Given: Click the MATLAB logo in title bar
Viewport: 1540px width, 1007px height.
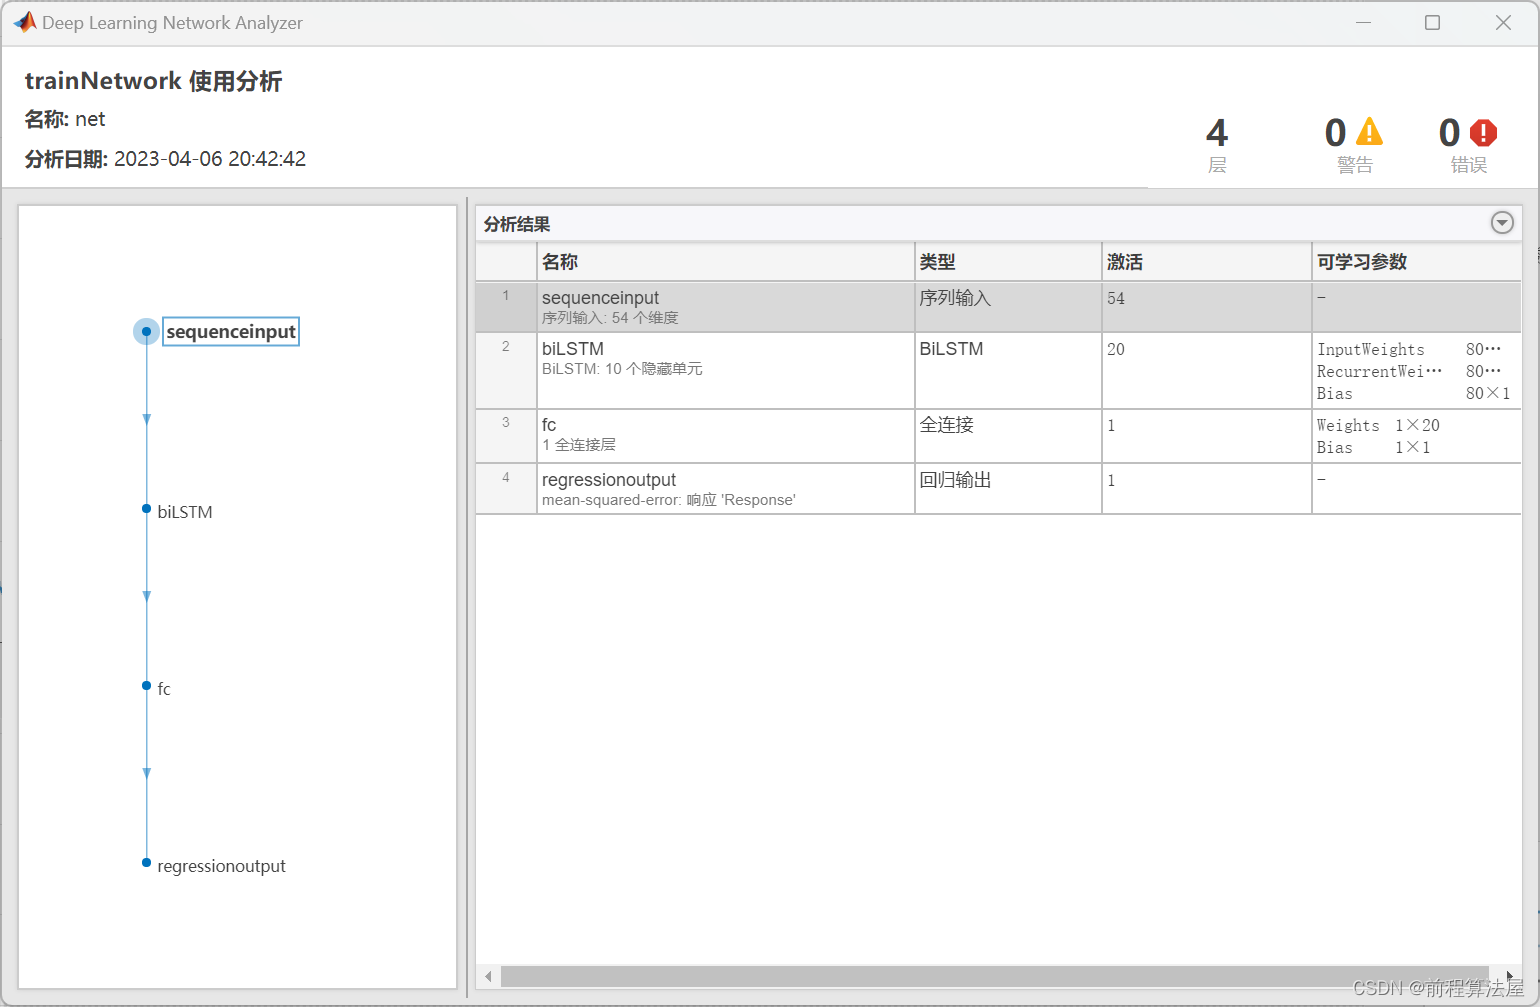Looking at the screenshot, I should [25, 22].
